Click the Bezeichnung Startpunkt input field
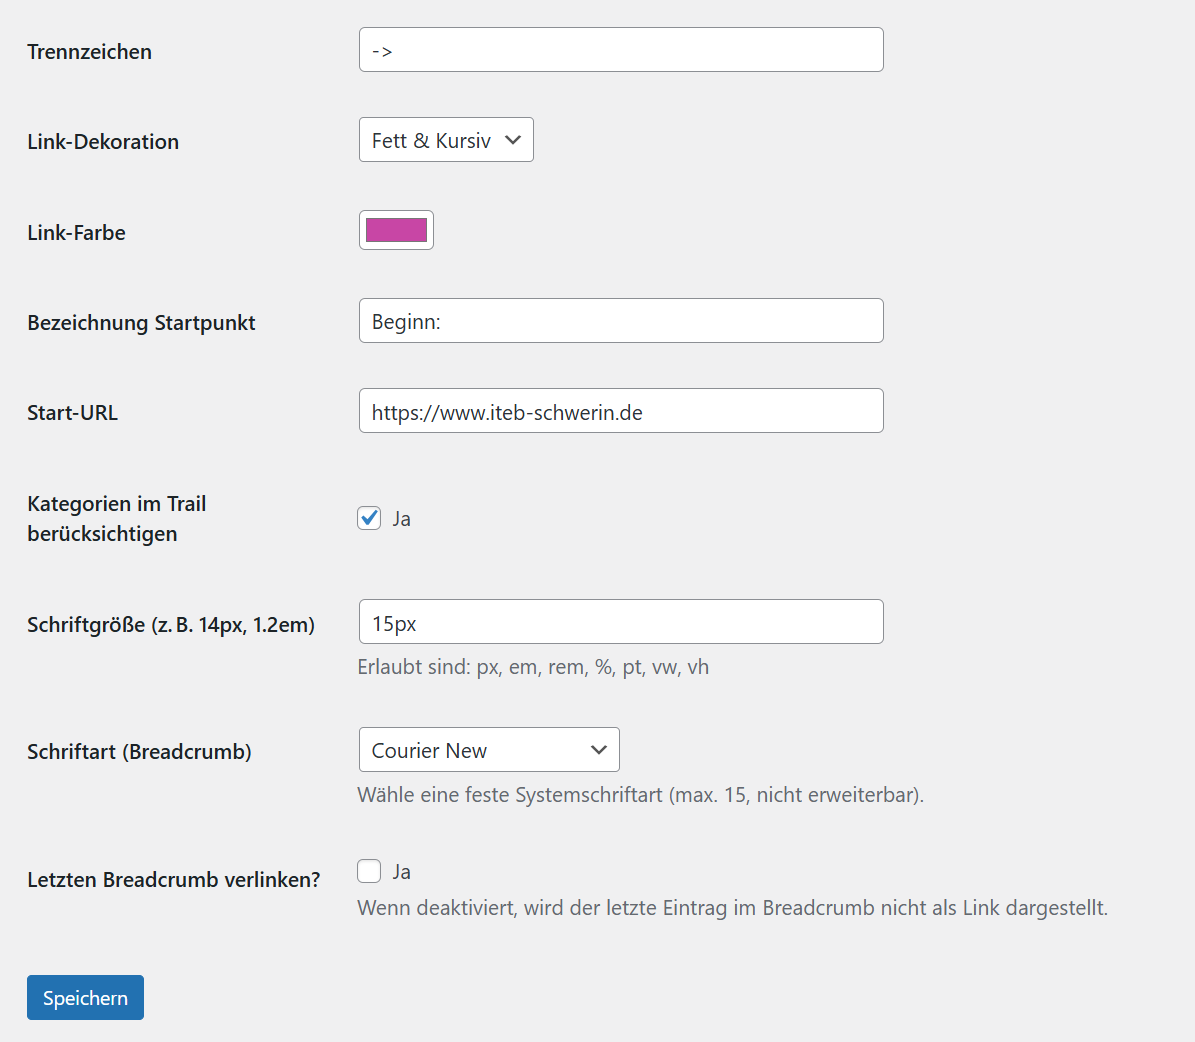Screen dimensions: 1195x1042 [621, 321]
